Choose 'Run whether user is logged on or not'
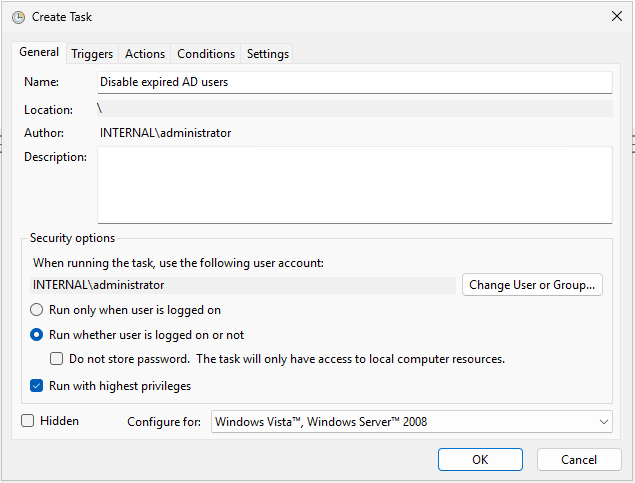 pyautogui.click(x=37, y=335)
